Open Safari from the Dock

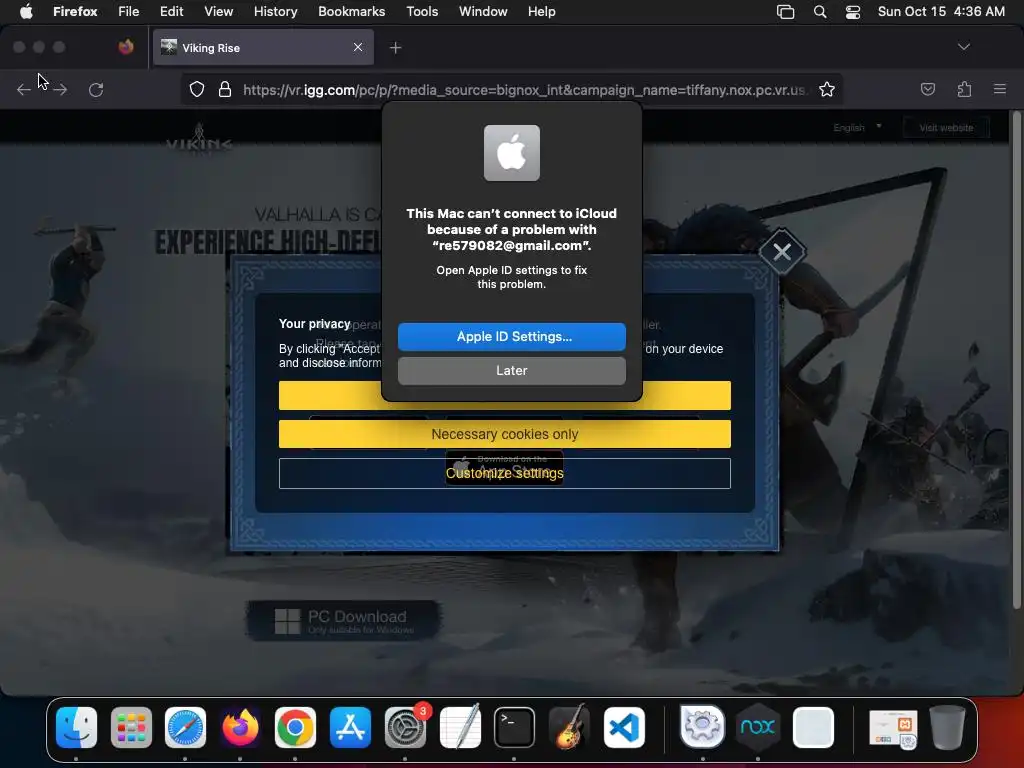tap(185, 727)
